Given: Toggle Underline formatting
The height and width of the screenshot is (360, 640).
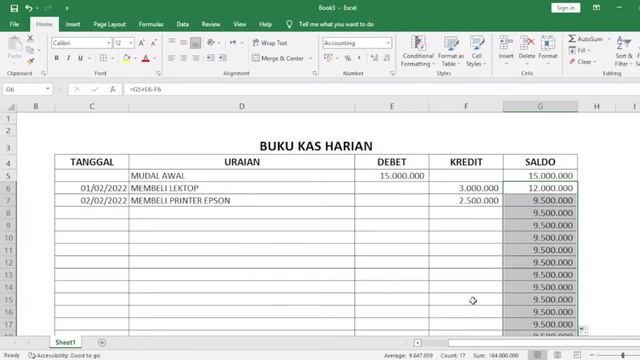Looking at the screenshot, I should pyautogui.click(x=80, y=58).
